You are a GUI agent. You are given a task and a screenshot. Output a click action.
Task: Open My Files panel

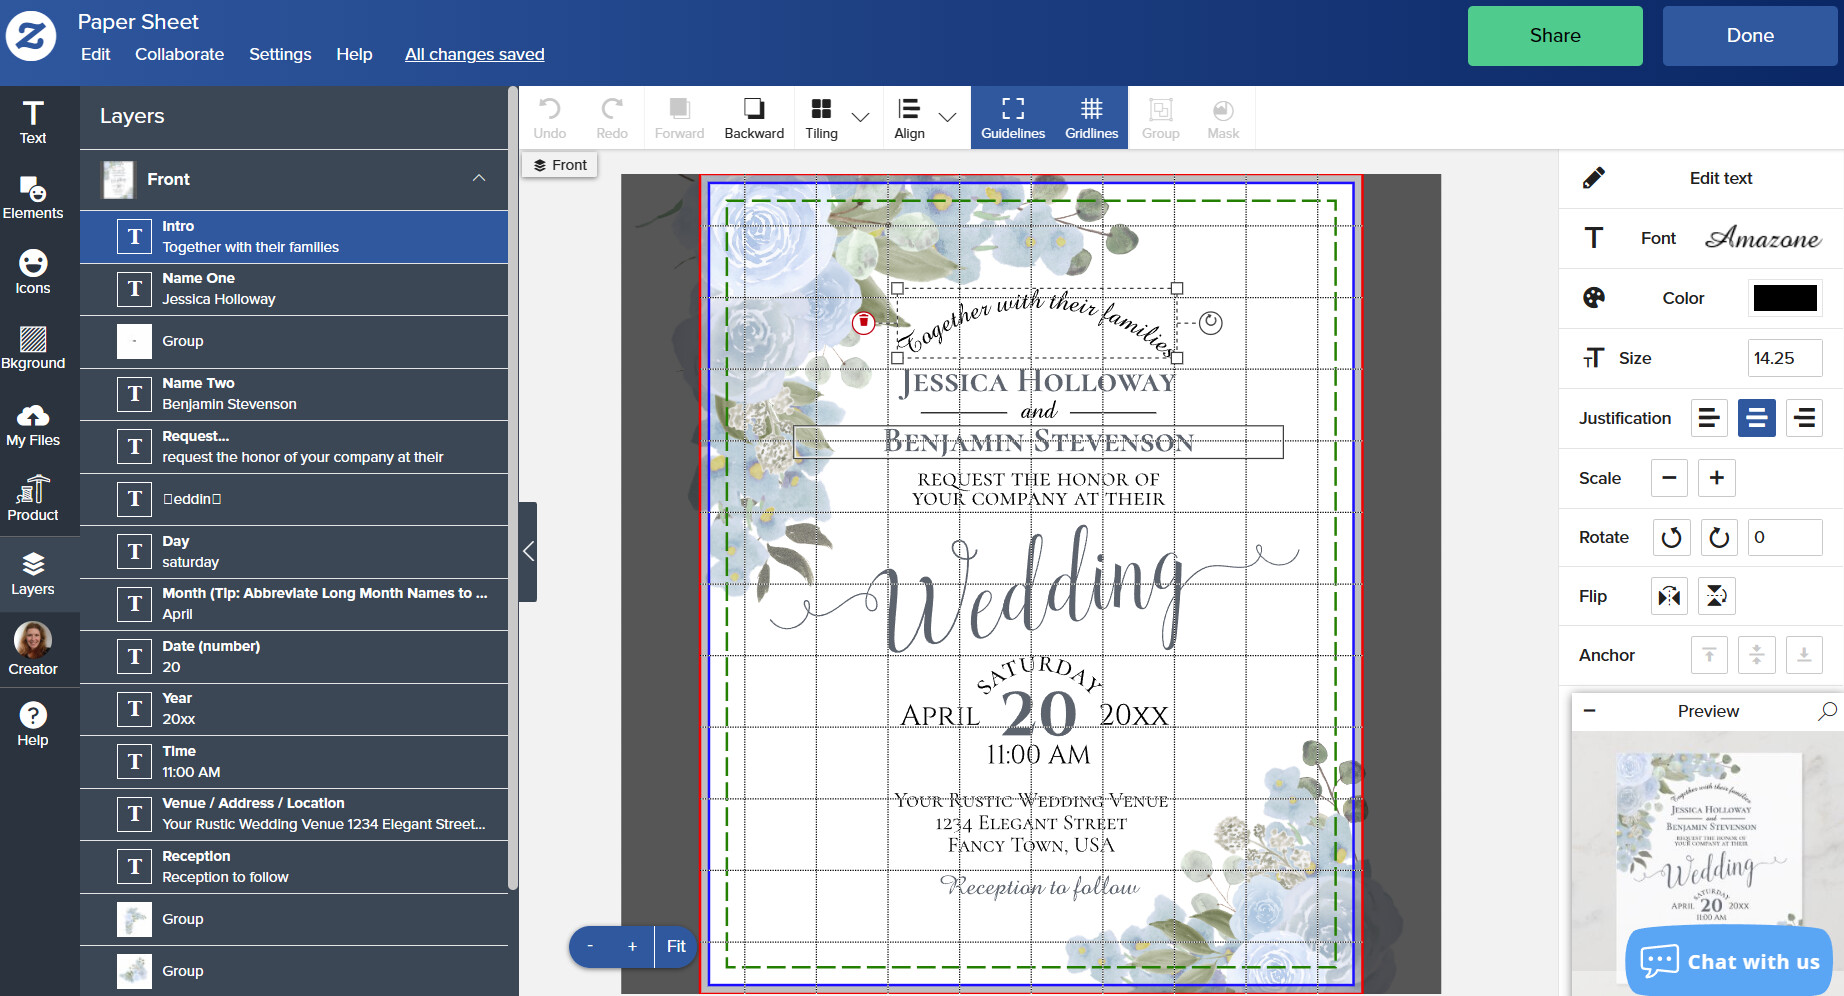[x=33, y=424]
